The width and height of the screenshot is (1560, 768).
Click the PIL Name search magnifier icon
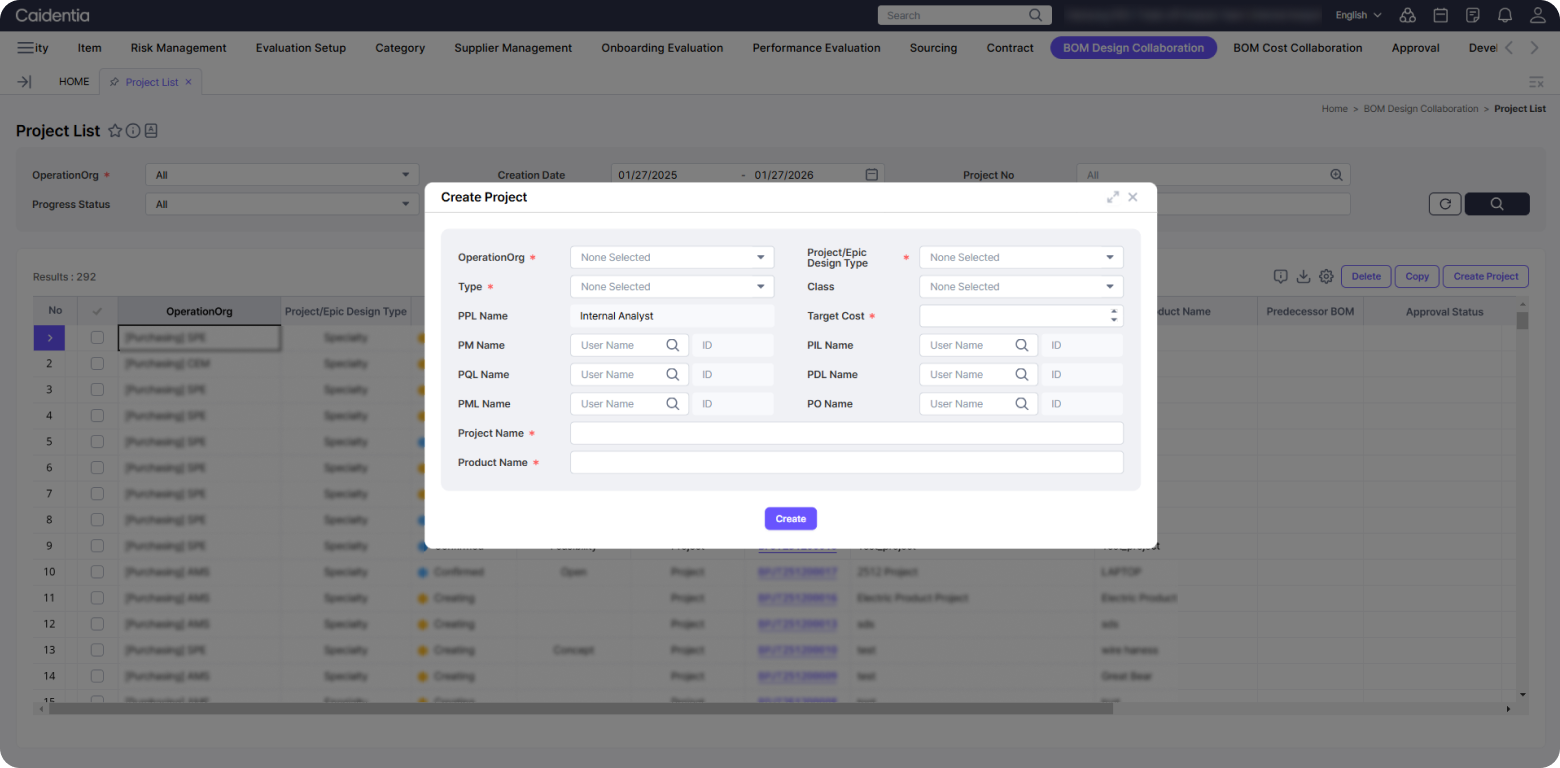point(1022,345)
